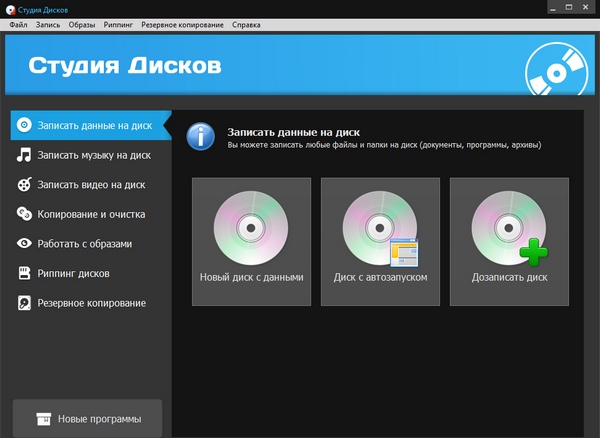600x438 pixels.
Task: Click the Риппинг дисков sidebar icon
Action: 24,273
